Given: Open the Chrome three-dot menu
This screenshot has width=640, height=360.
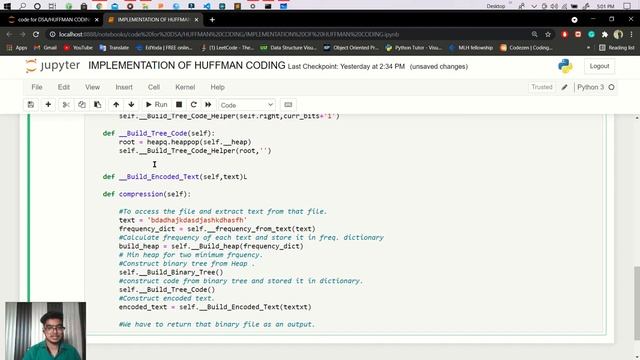Looking at the screenshot, I should click(x=632, y=34).
